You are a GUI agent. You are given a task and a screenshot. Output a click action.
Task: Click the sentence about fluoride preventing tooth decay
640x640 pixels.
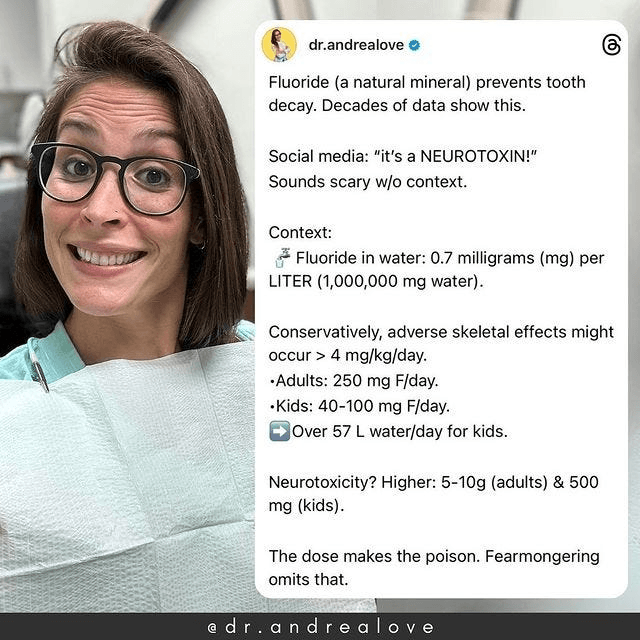[427, 82]
